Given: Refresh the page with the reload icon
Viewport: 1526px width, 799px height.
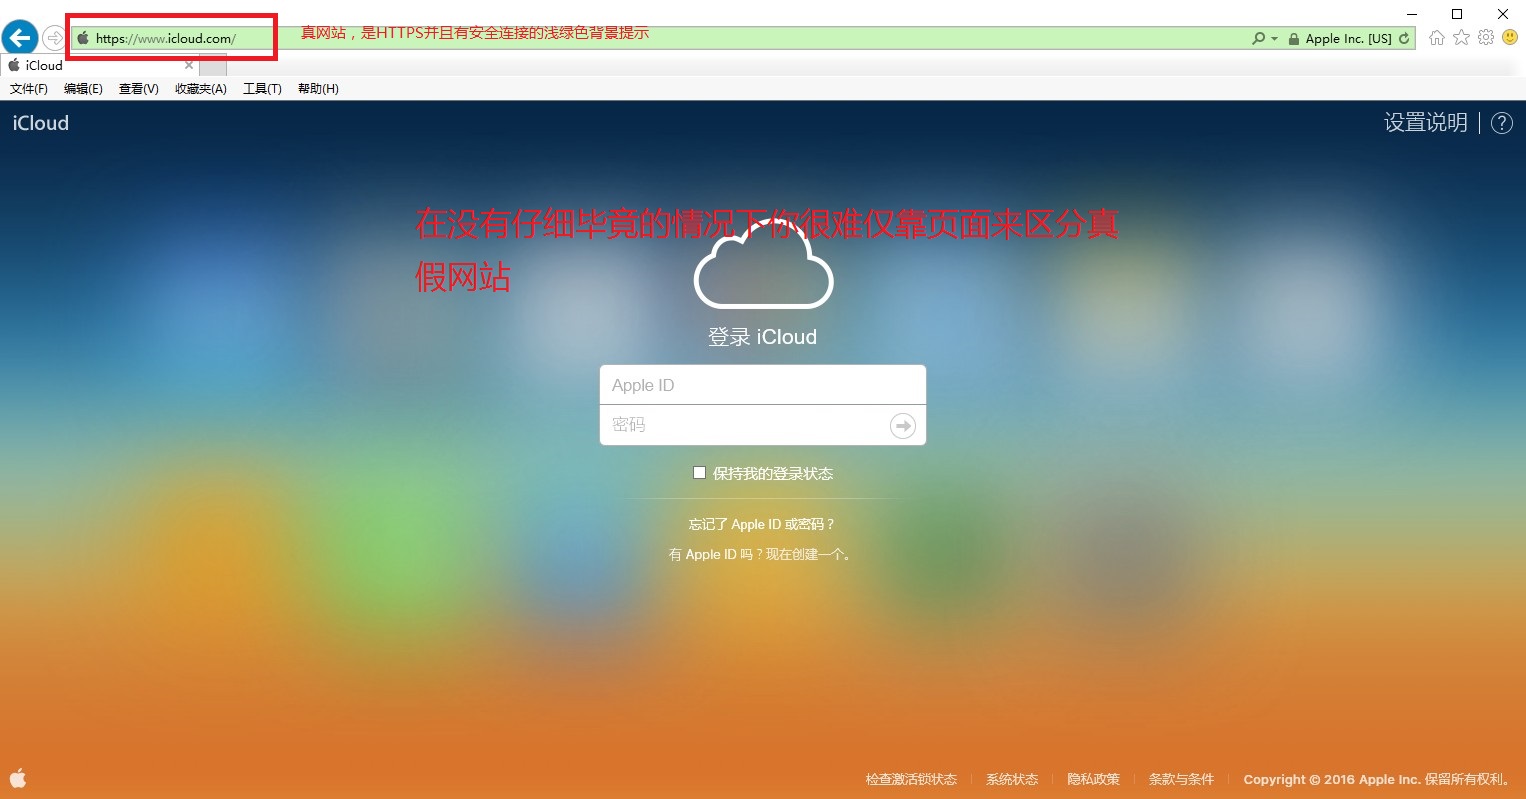Looking at the screenshot, I should click(1404, 39).
